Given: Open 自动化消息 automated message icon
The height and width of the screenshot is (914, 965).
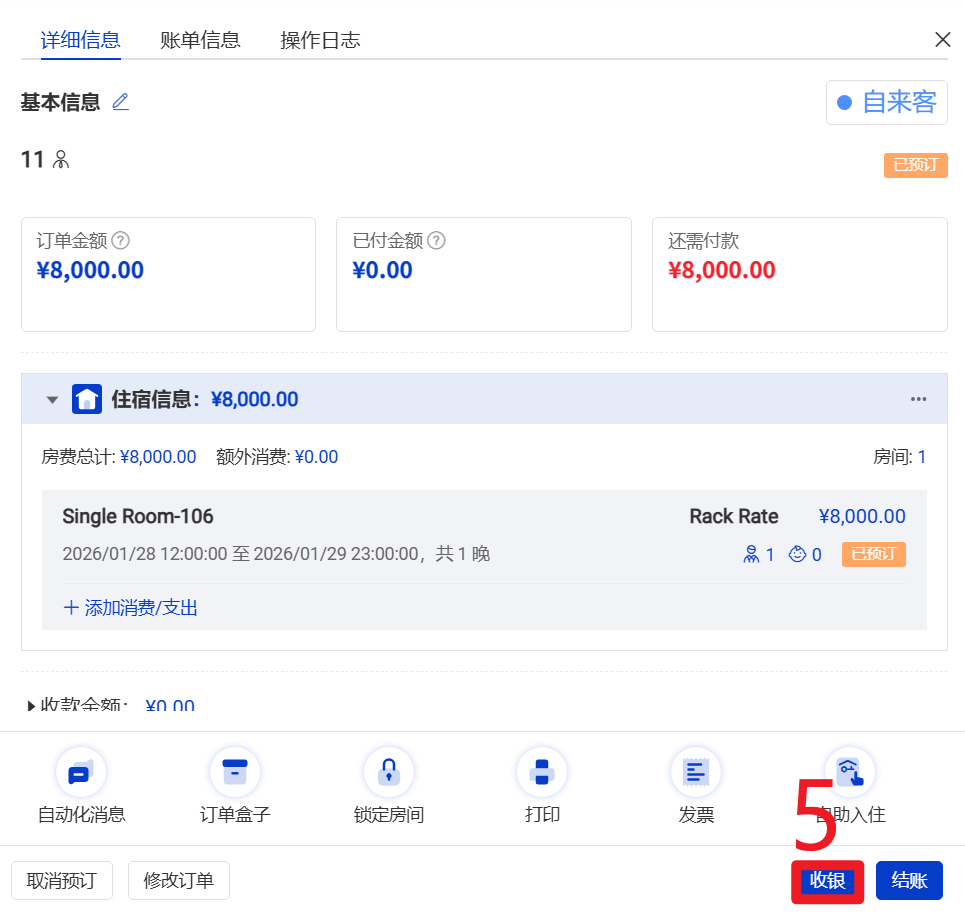Looking at the screenshot, I should click(x=81, y=773).
